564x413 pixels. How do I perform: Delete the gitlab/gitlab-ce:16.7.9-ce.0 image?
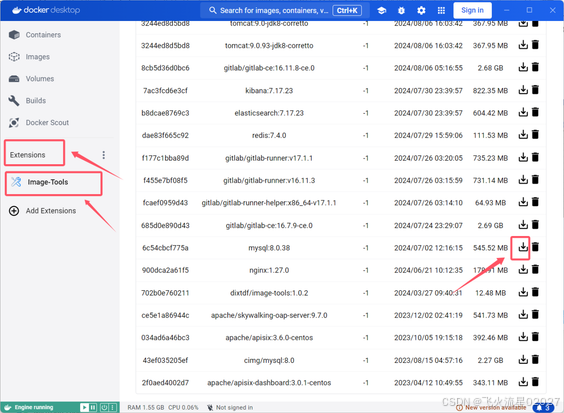(x=536, y=225)
